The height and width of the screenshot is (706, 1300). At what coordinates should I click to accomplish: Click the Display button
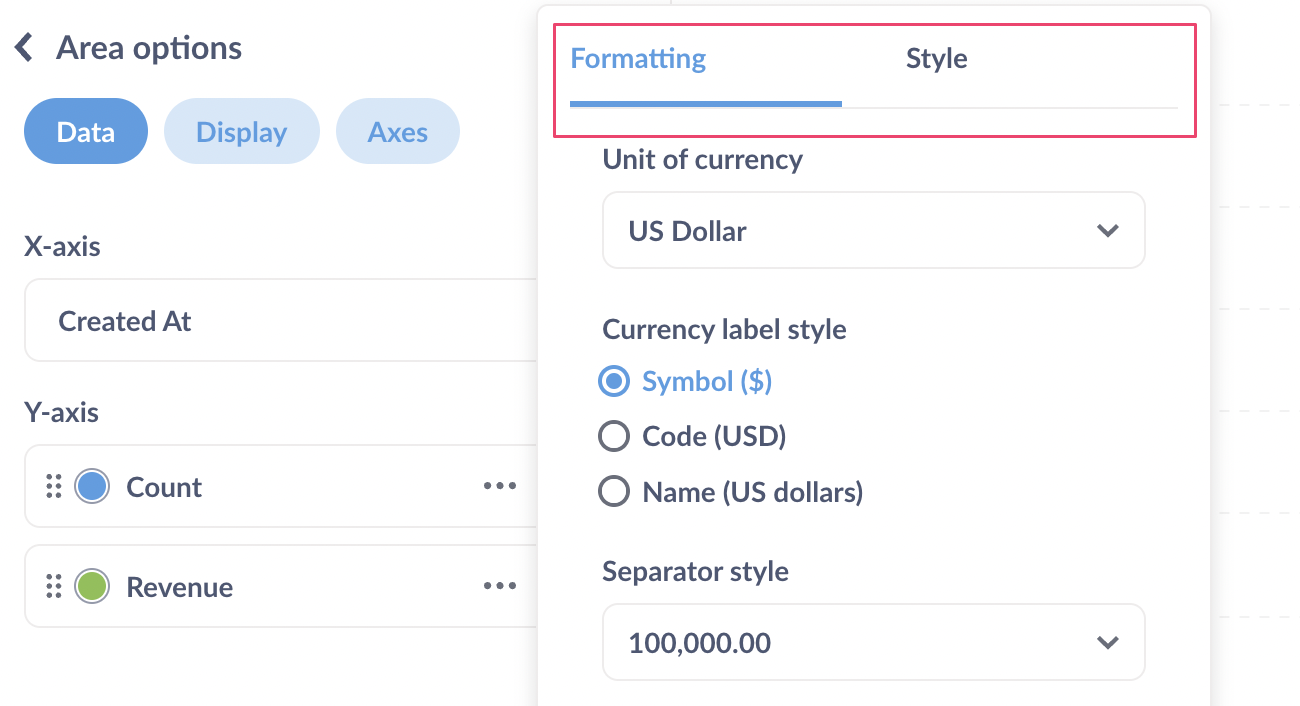pyautogui.click(x=241, y=131)
